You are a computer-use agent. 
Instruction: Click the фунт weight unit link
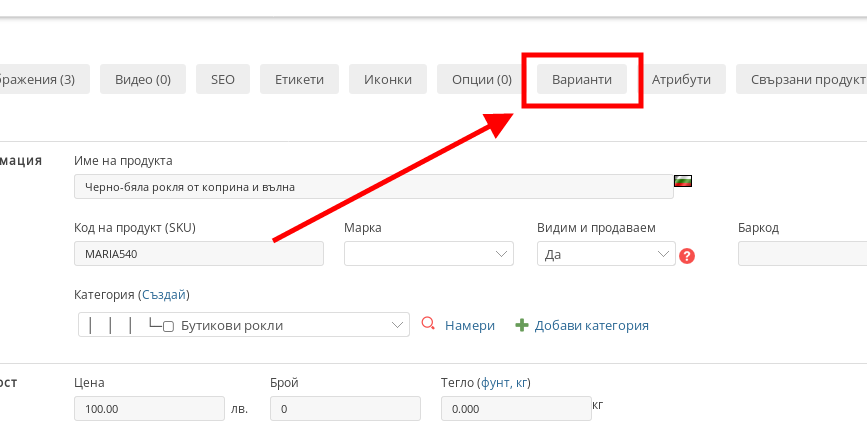click(x=495, y=382)
